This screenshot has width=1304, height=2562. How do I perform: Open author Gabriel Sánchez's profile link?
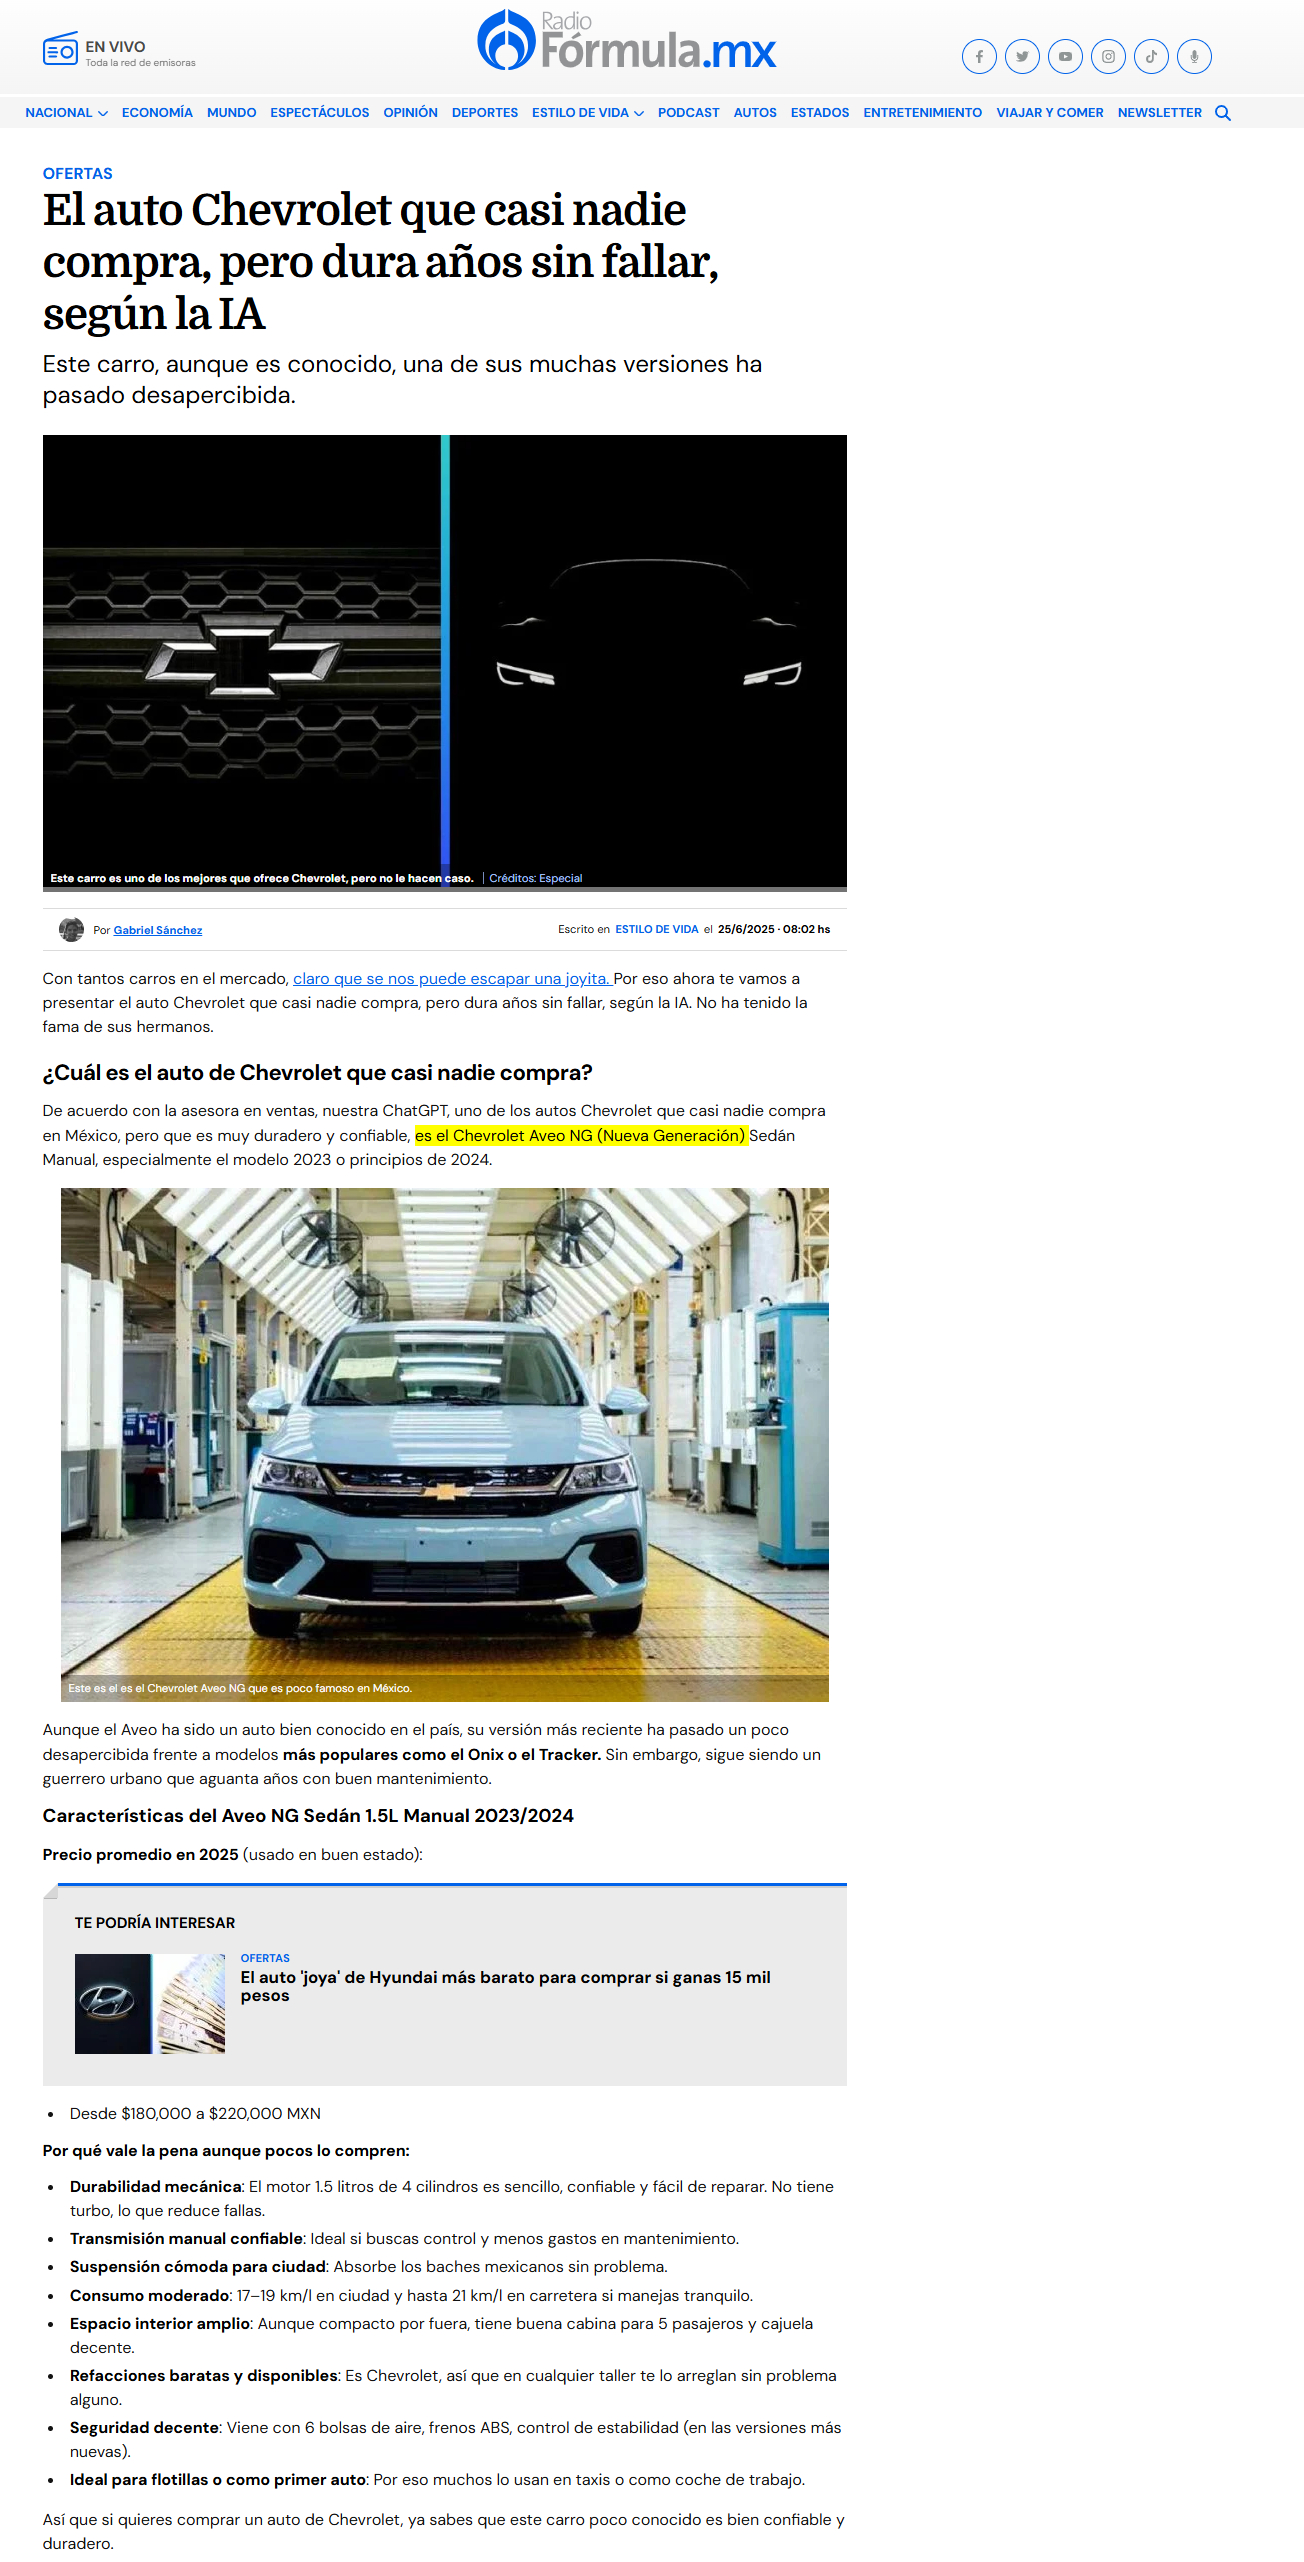point(157,930)
